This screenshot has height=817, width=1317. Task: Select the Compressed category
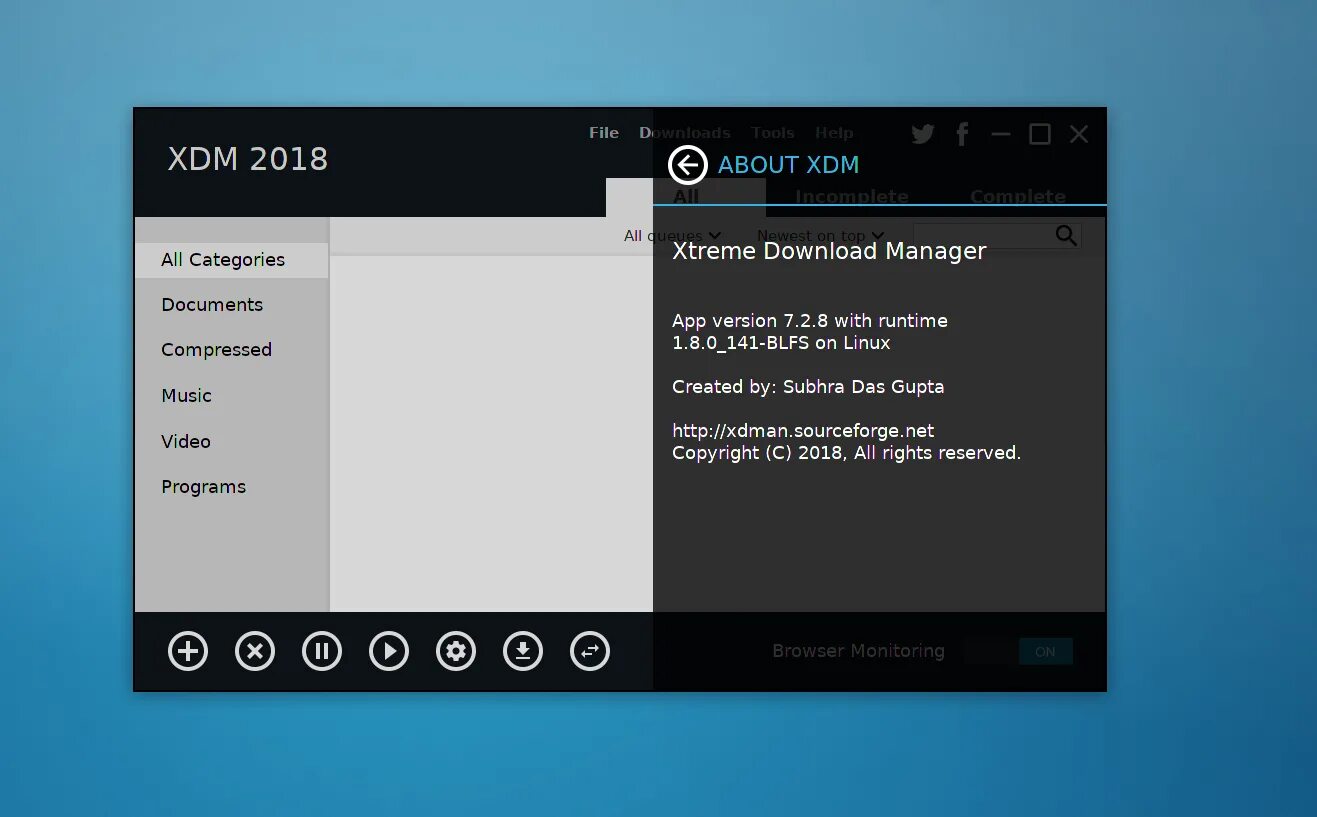216,350
